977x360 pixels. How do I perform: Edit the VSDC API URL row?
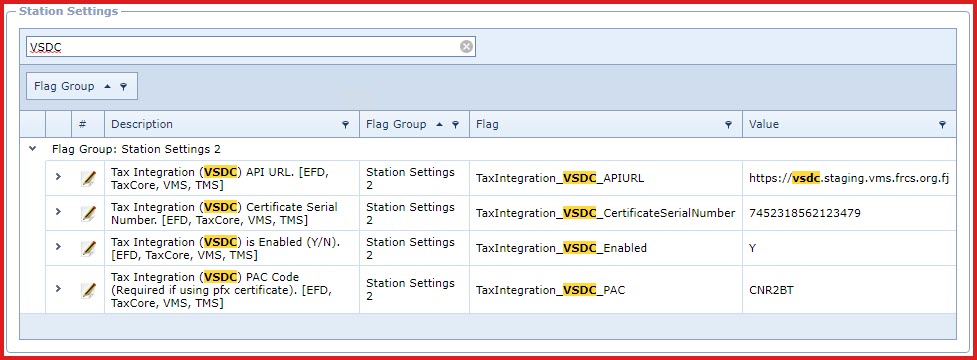(88, 179)
